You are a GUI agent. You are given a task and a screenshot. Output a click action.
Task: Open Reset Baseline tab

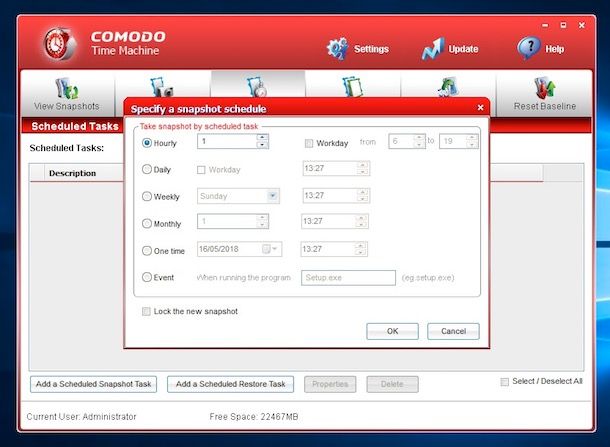[544, 94]
